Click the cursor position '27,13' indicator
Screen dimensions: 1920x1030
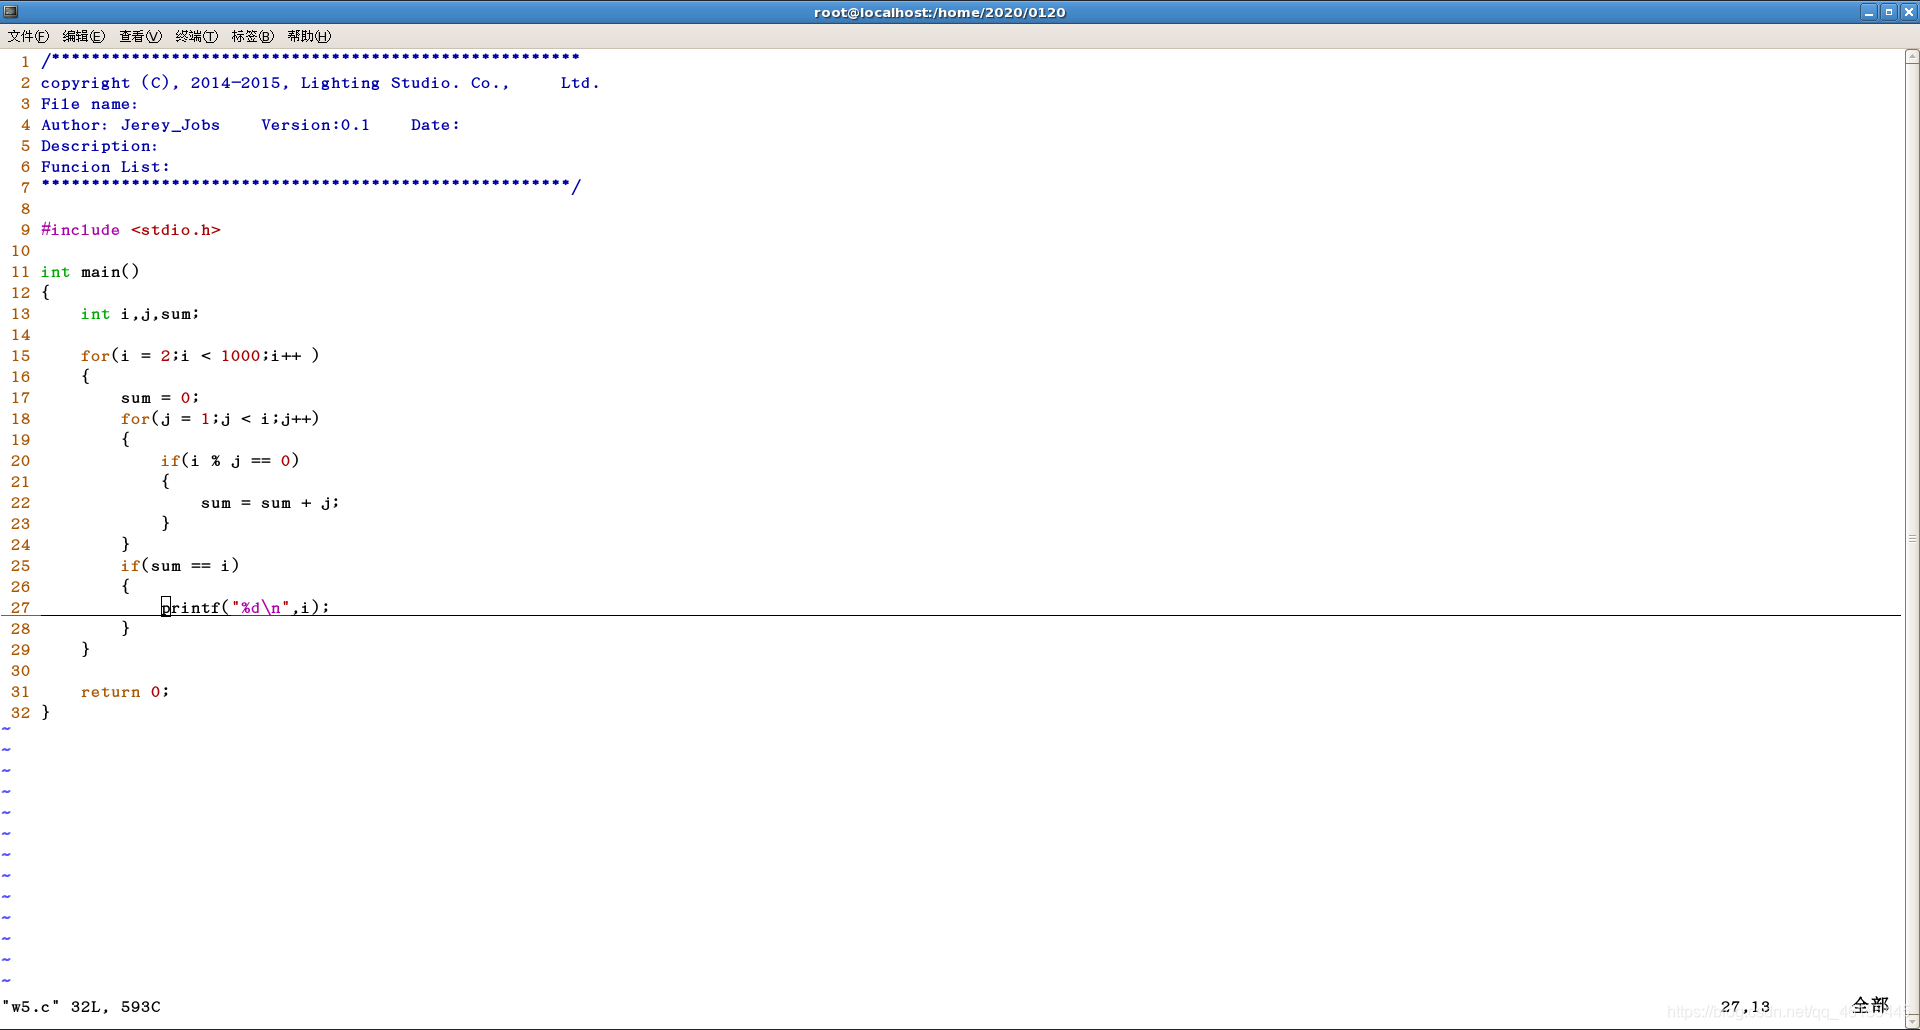1745,1007
